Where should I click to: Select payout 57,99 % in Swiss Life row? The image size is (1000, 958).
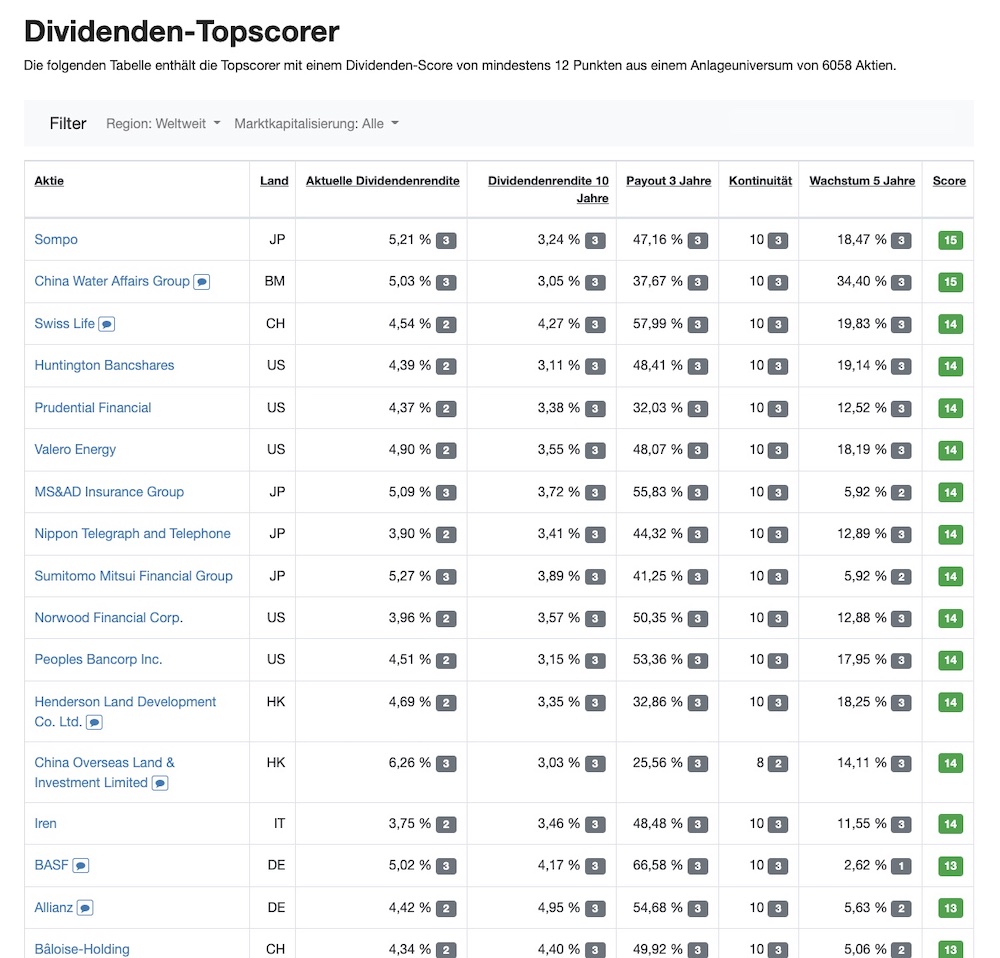(658, 323)
